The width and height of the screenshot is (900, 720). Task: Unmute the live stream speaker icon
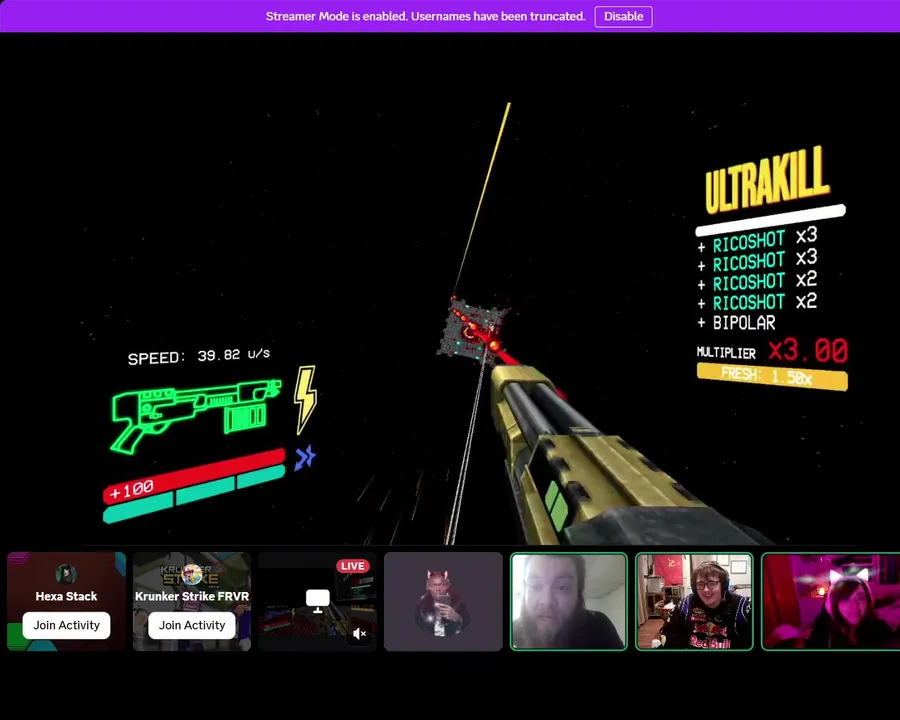click(360, 633)
